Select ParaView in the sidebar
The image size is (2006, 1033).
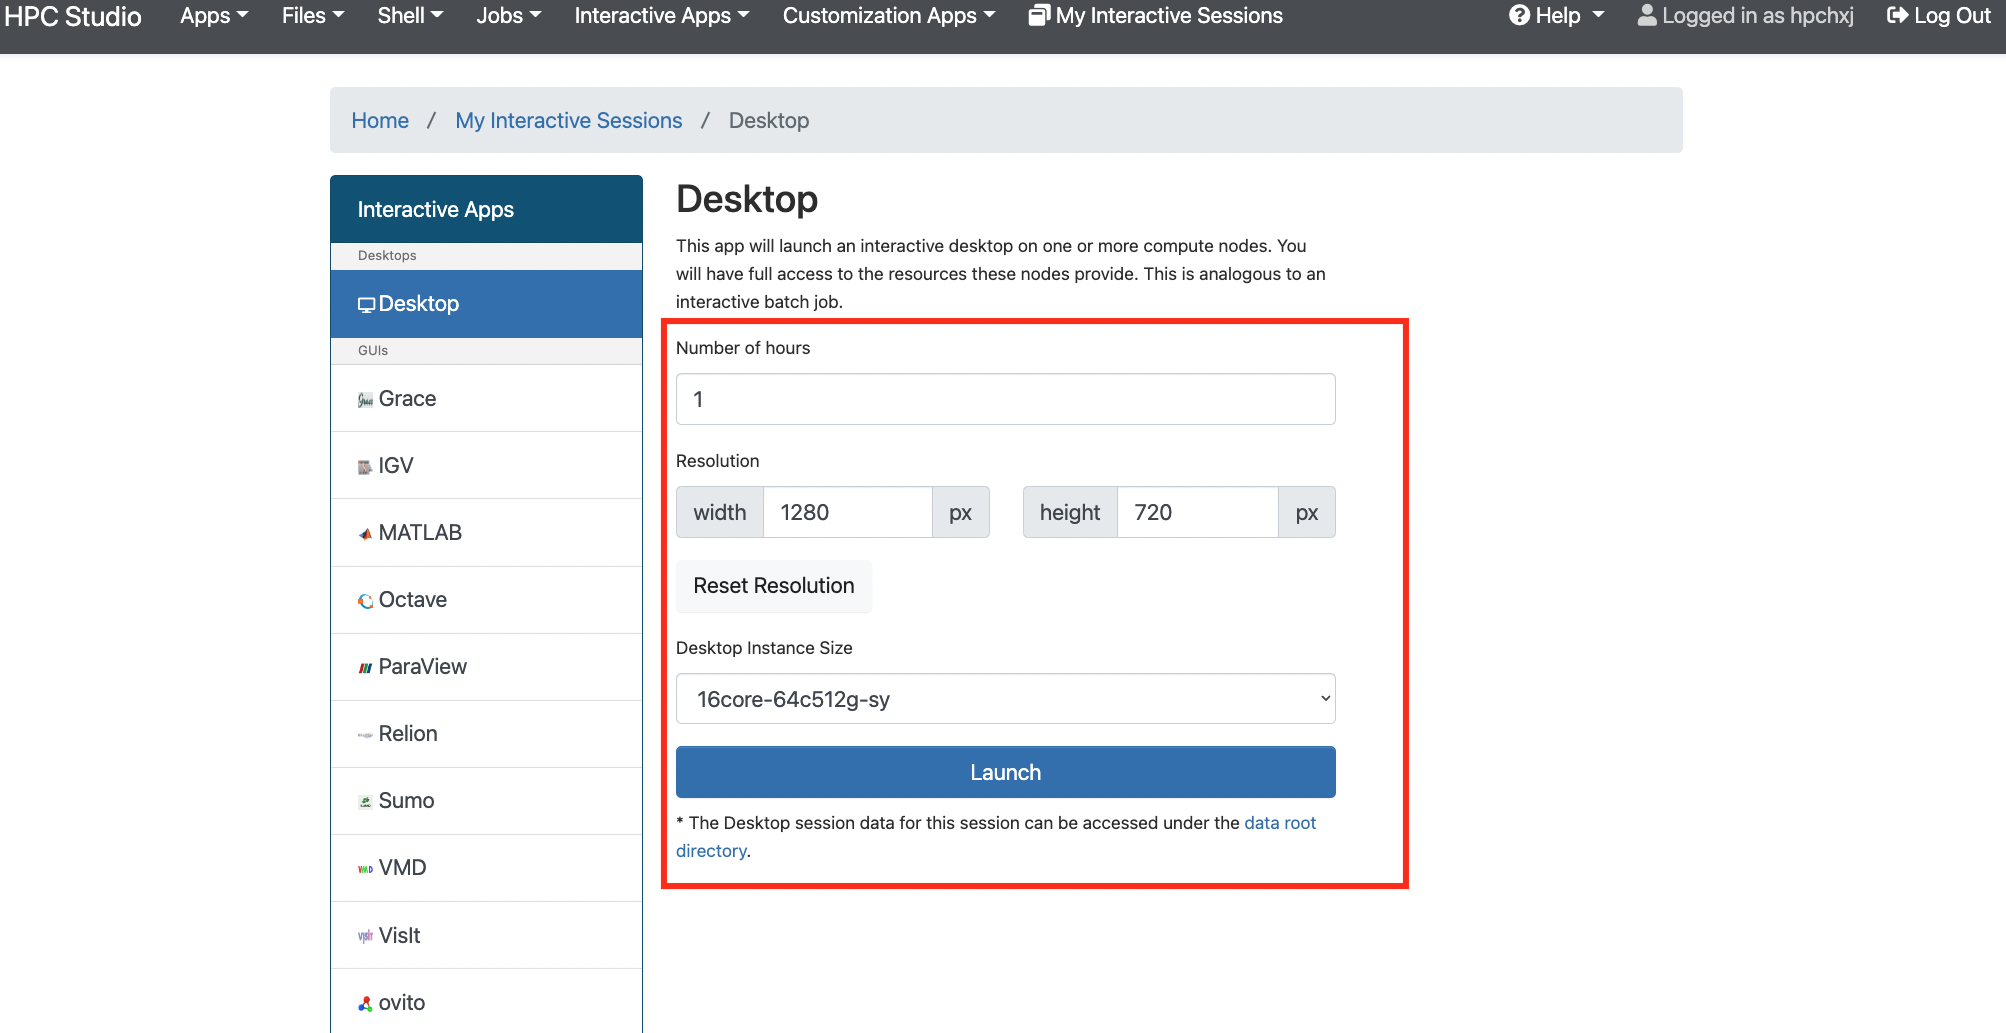pos(486,667)
